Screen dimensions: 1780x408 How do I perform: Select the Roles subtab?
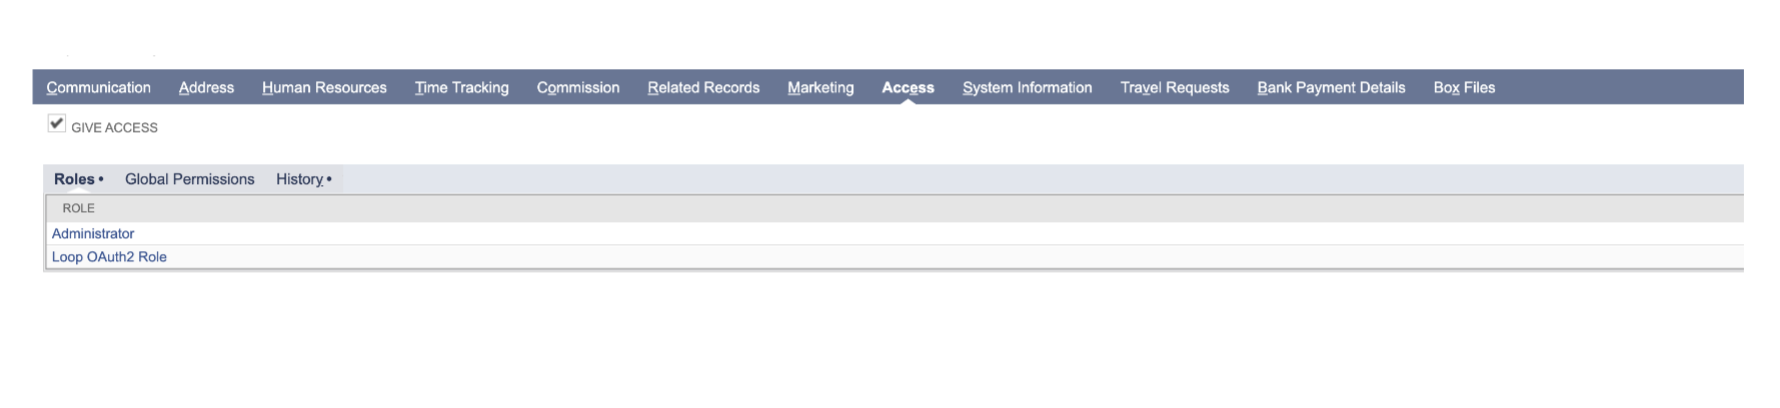pyautogui.click(x=75, y=179)
